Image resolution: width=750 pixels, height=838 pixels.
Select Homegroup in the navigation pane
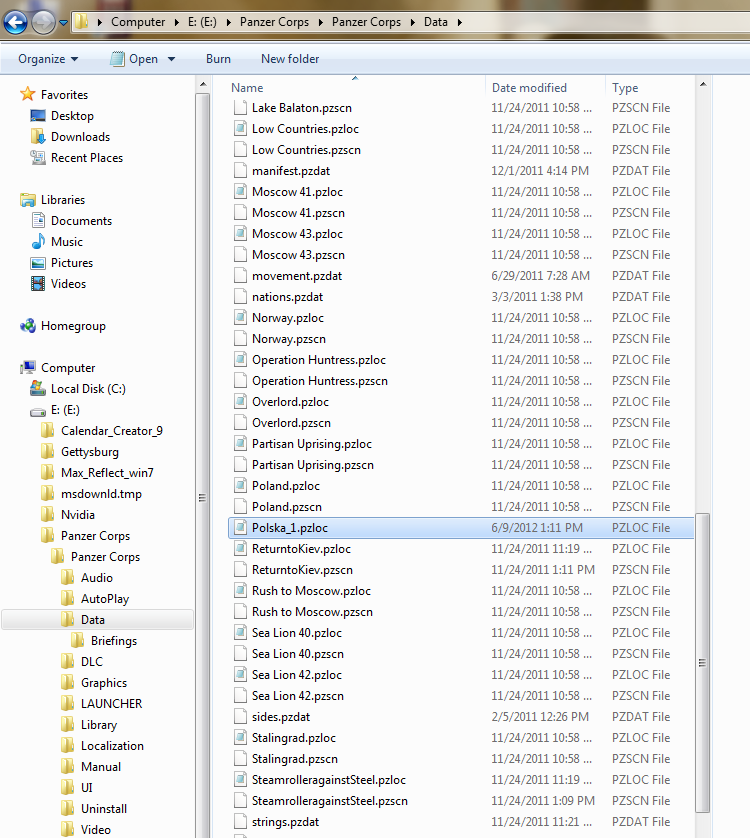coord(73,326)
